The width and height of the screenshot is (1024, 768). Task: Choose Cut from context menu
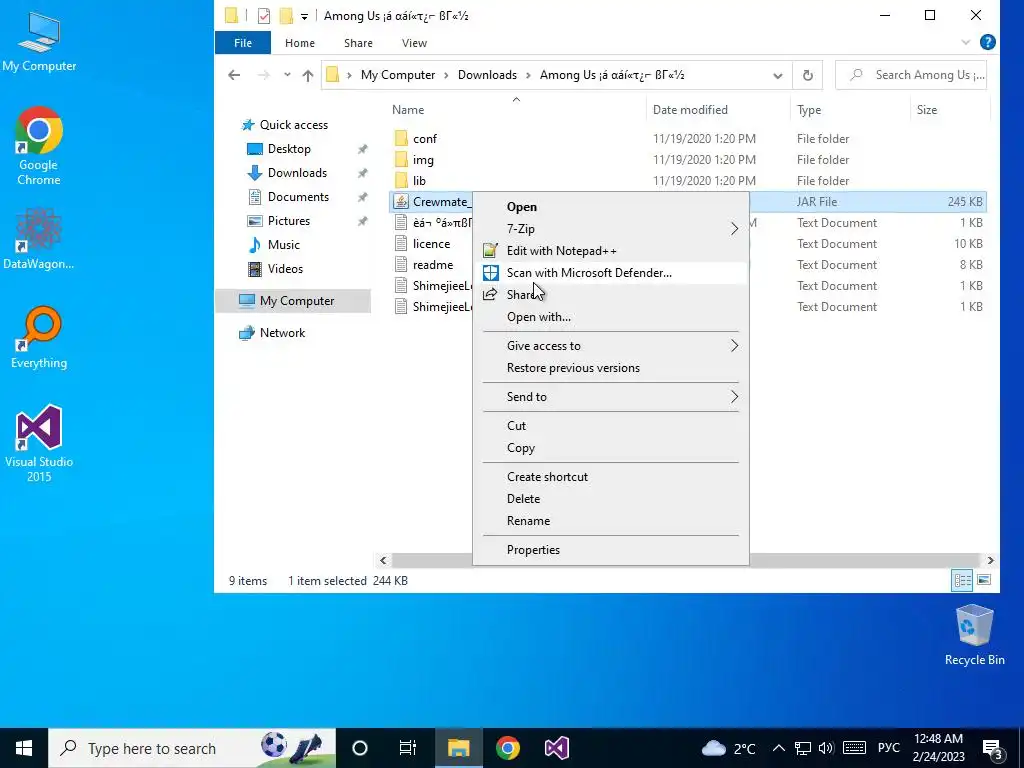click(610, 426)
